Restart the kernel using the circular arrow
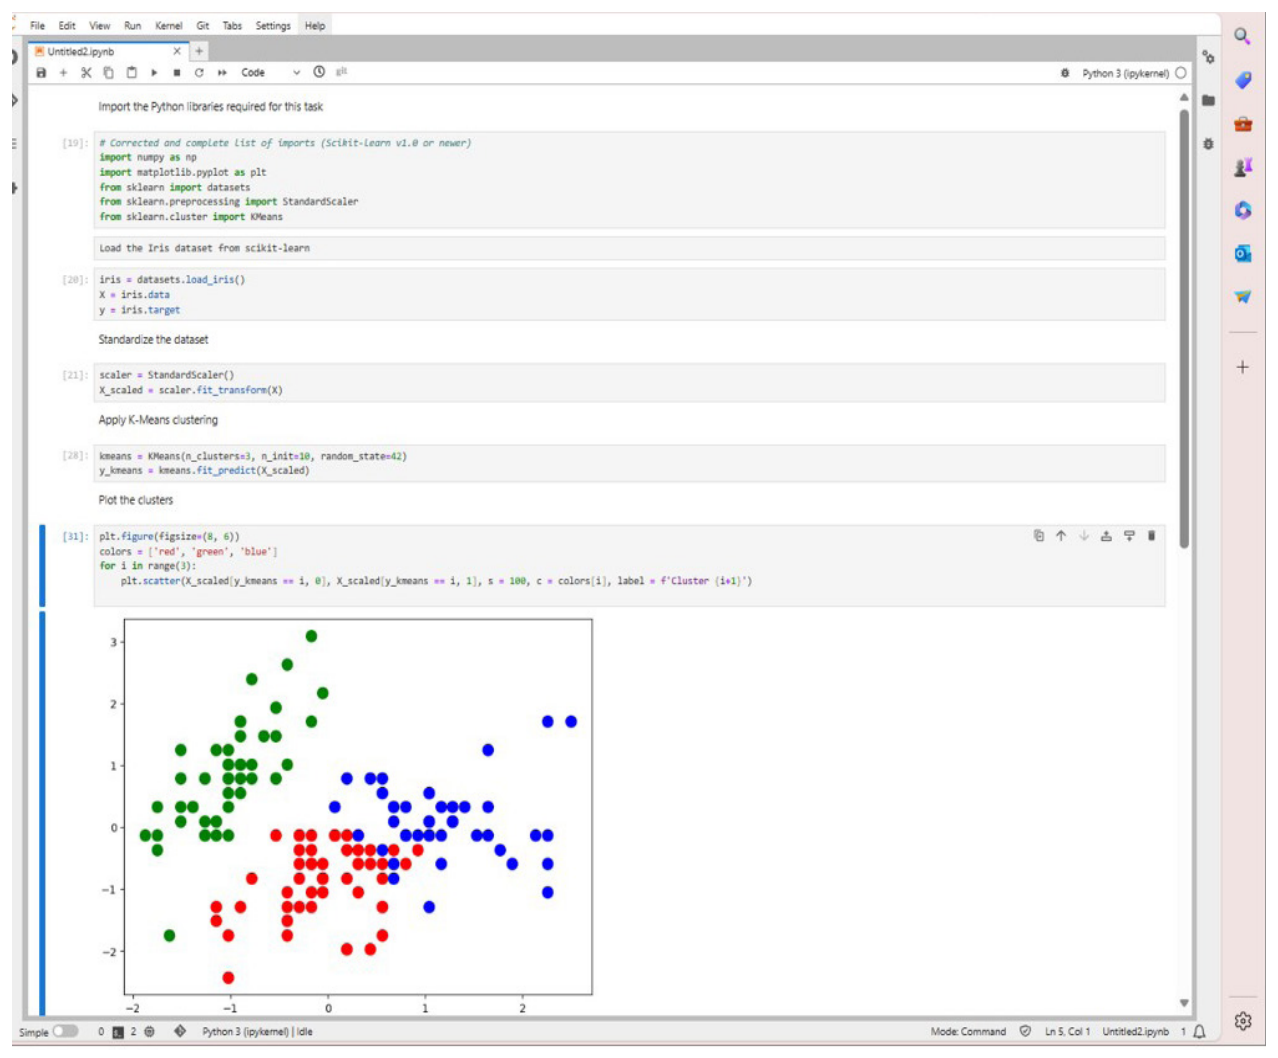The image size is (1278, 1058). pos(199,73)
